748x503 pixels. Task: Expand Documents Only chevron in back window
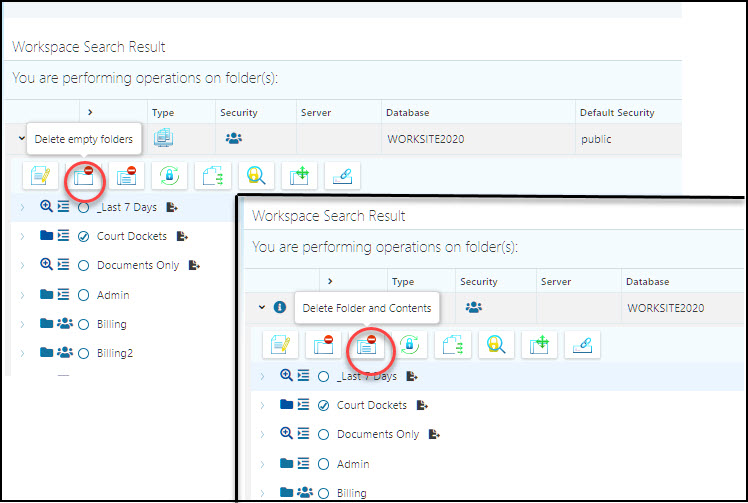click(22, 266)
